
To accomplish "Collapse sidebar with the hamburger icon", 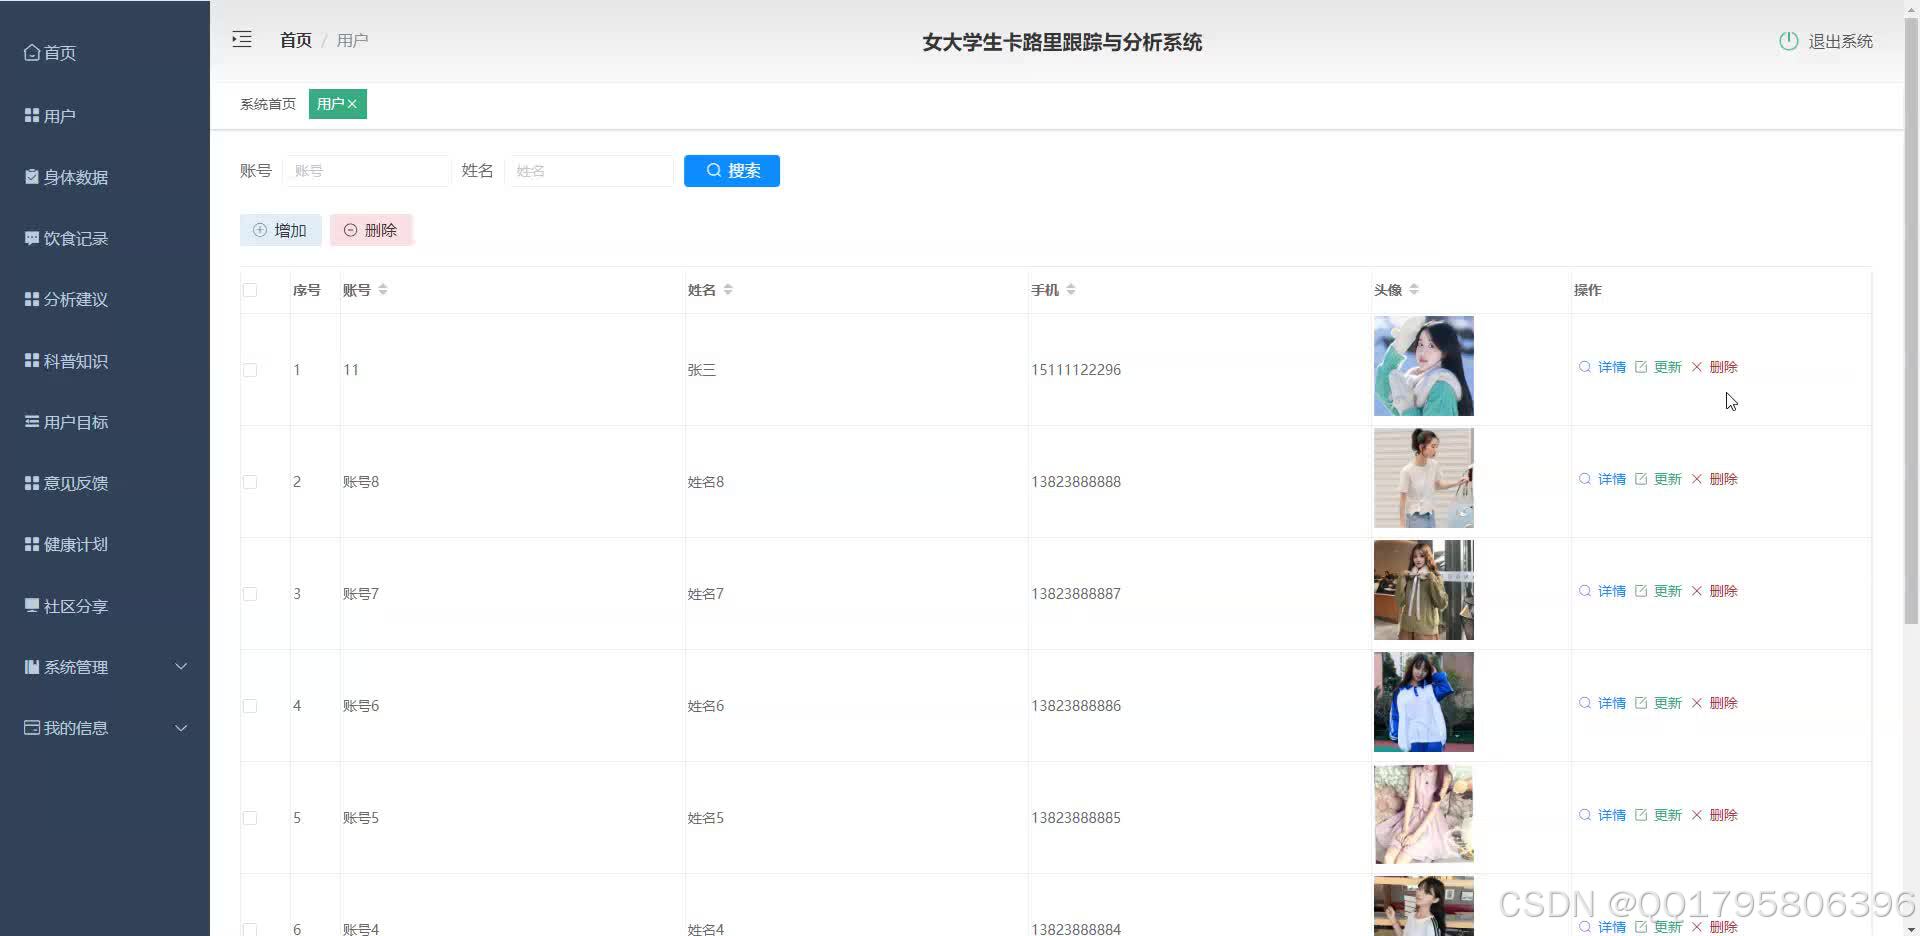I will pyautogui.click(x=242, y=40).
